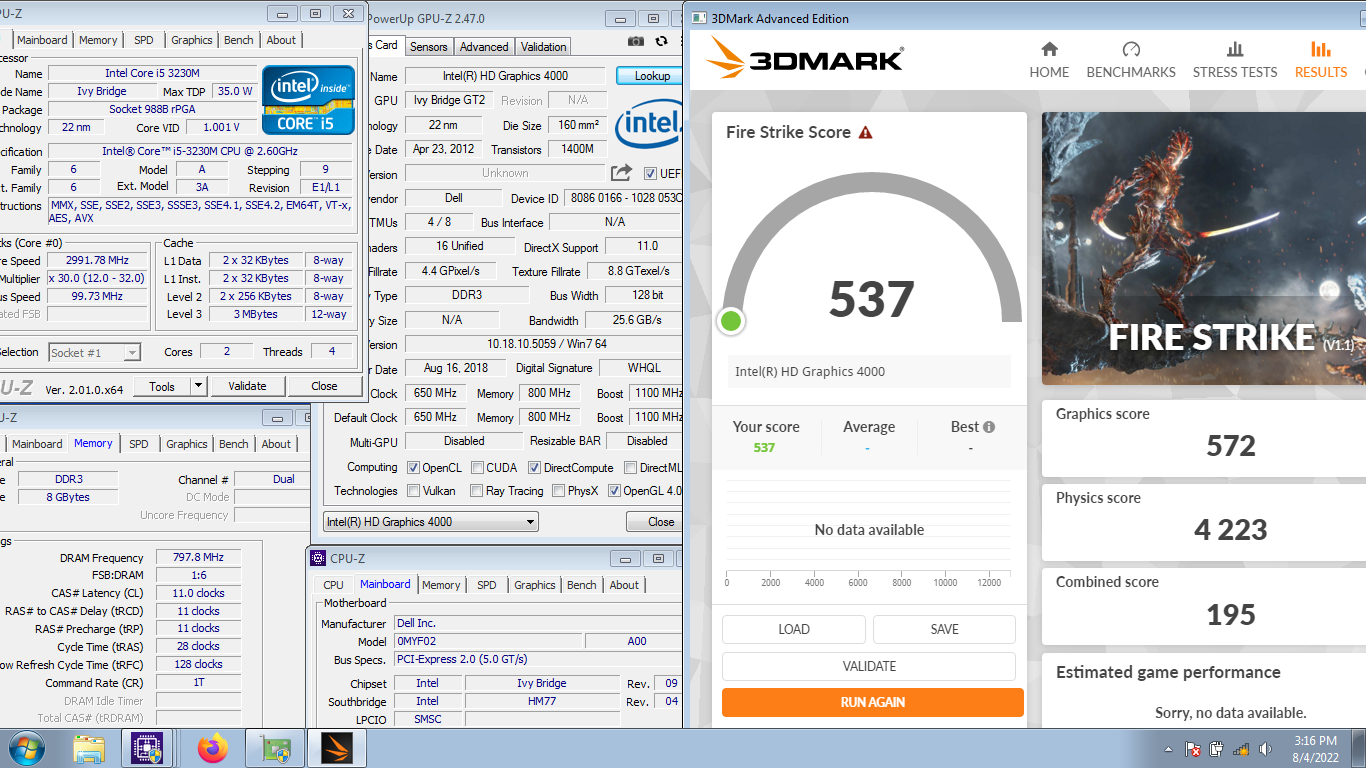The image size is (1366, 768).
Task: Expand the Tools dropdown arrow in CPU-Z
Action: 198,386
